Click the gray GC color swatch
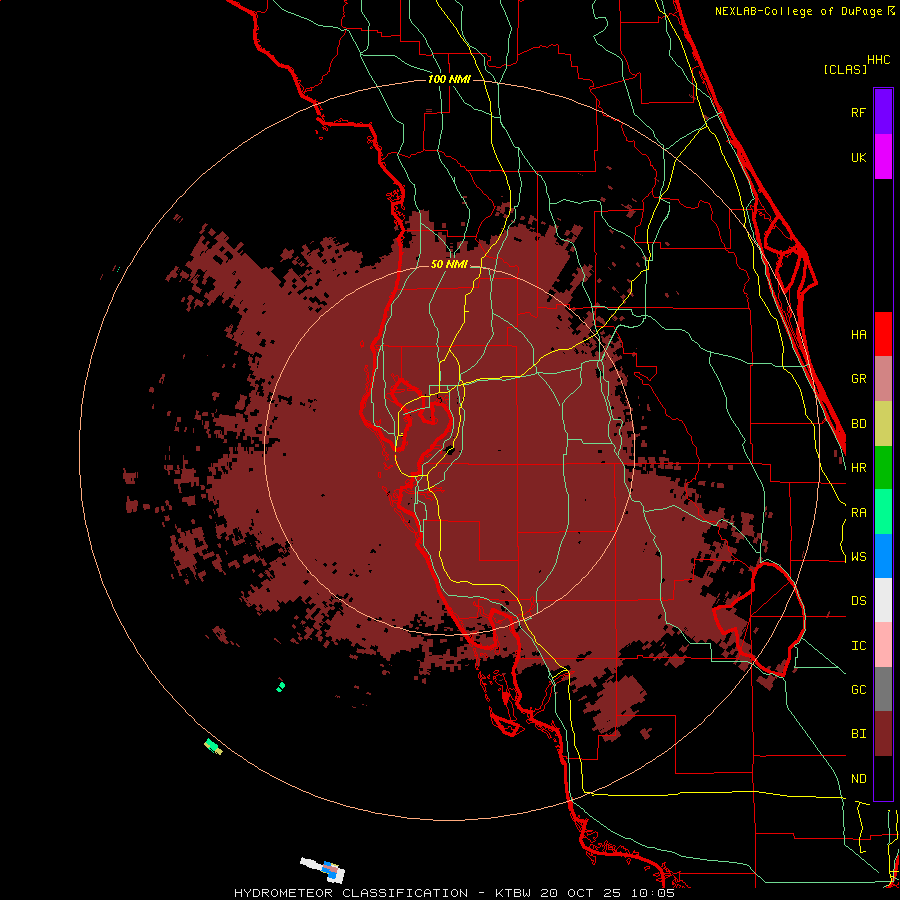This screenshot has width=900, height=900. click(x=883, y=689)
